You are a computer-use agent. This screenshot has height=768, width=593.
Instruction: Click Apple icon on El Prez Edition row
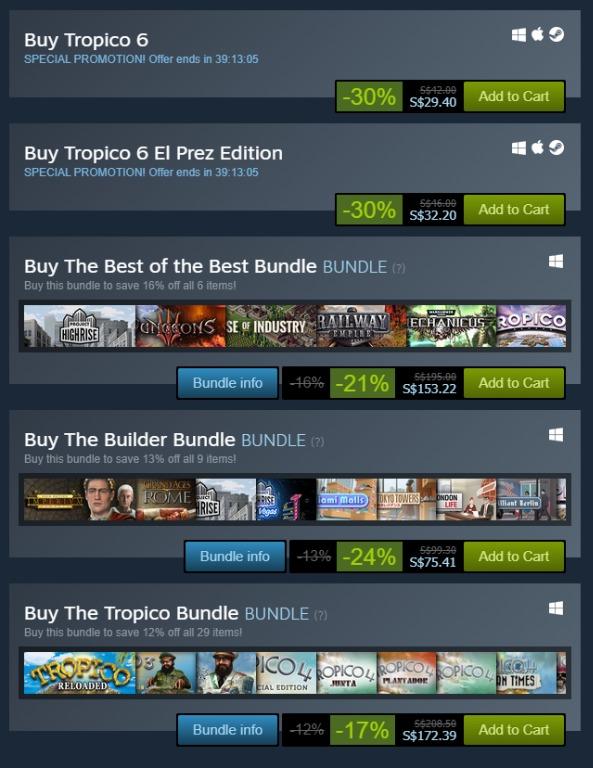(x=537, y=147)
